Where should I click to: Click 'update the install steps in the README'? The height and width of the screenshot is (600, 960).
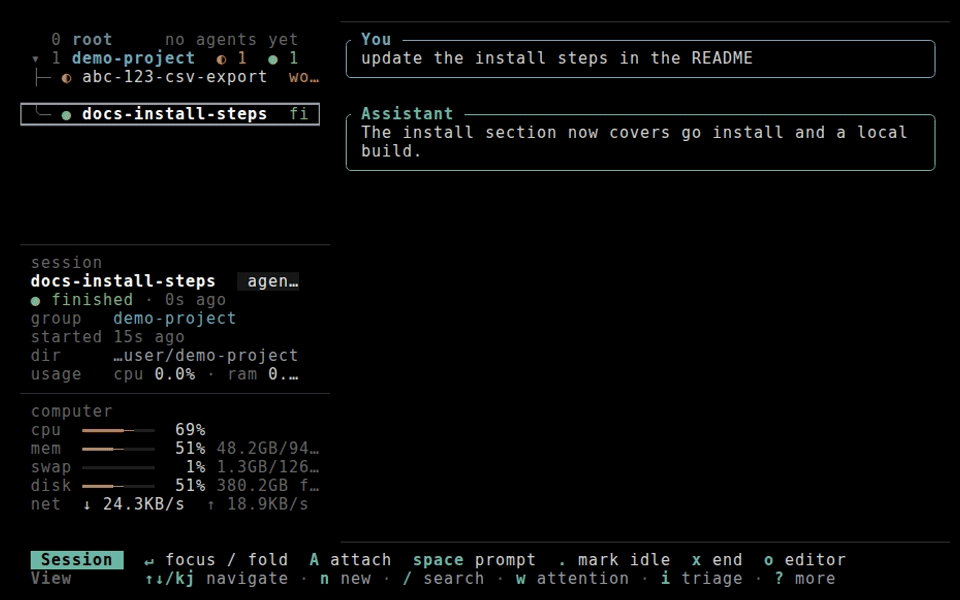[557, 58]
